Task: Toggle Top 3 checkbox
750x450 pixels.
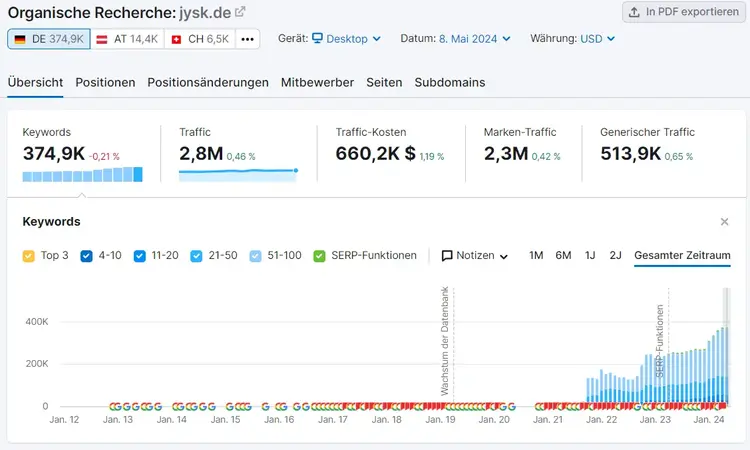Action: [x=29, y=256]
